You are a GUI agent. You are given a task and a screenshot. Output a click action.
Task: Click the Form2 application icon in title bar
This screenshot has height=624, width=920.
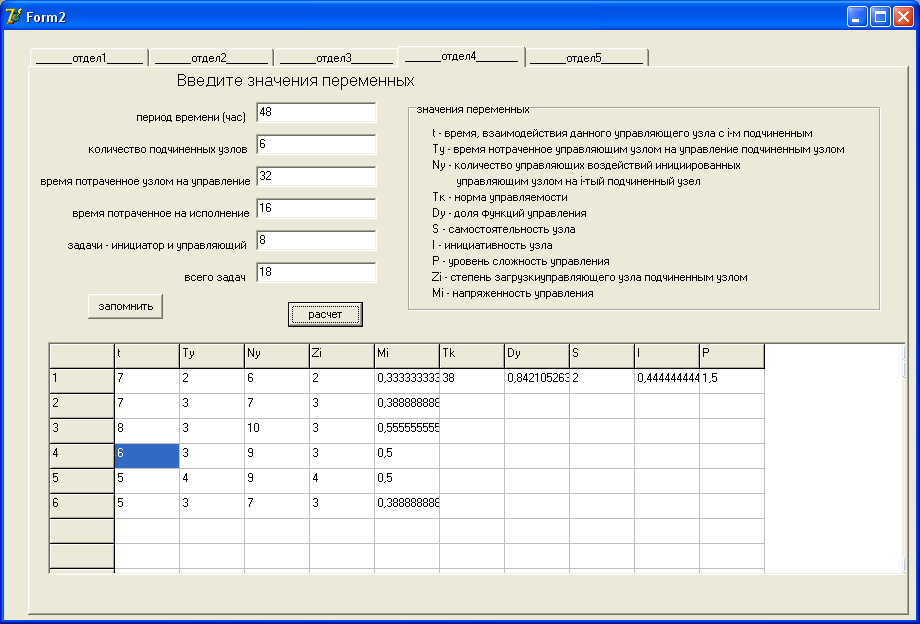pyautogui.click(x=14, y=16)
